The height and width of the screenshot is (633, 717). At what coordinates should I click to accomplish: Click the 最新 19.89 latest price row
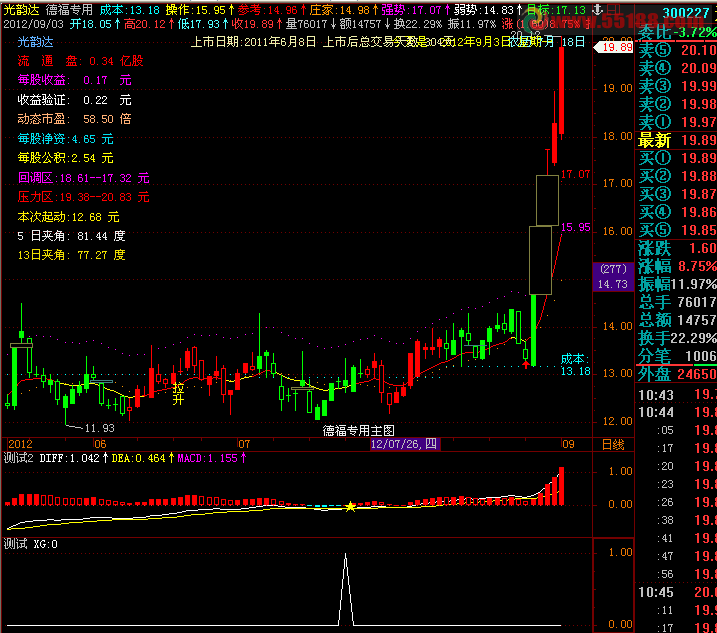coord(677,140)
